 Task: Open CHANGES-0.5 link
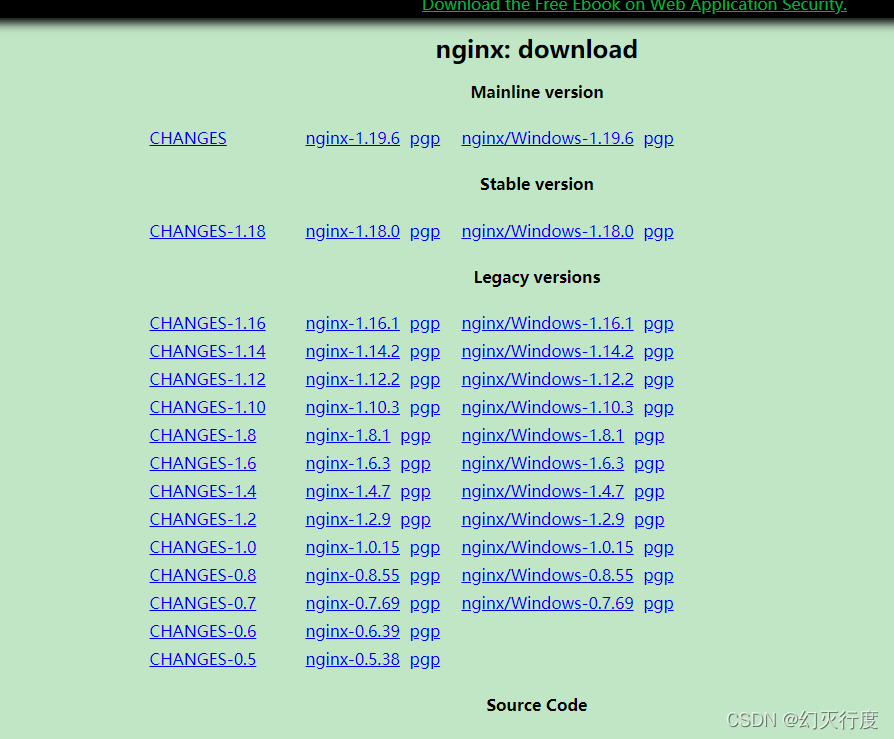[x=202, y=659]
